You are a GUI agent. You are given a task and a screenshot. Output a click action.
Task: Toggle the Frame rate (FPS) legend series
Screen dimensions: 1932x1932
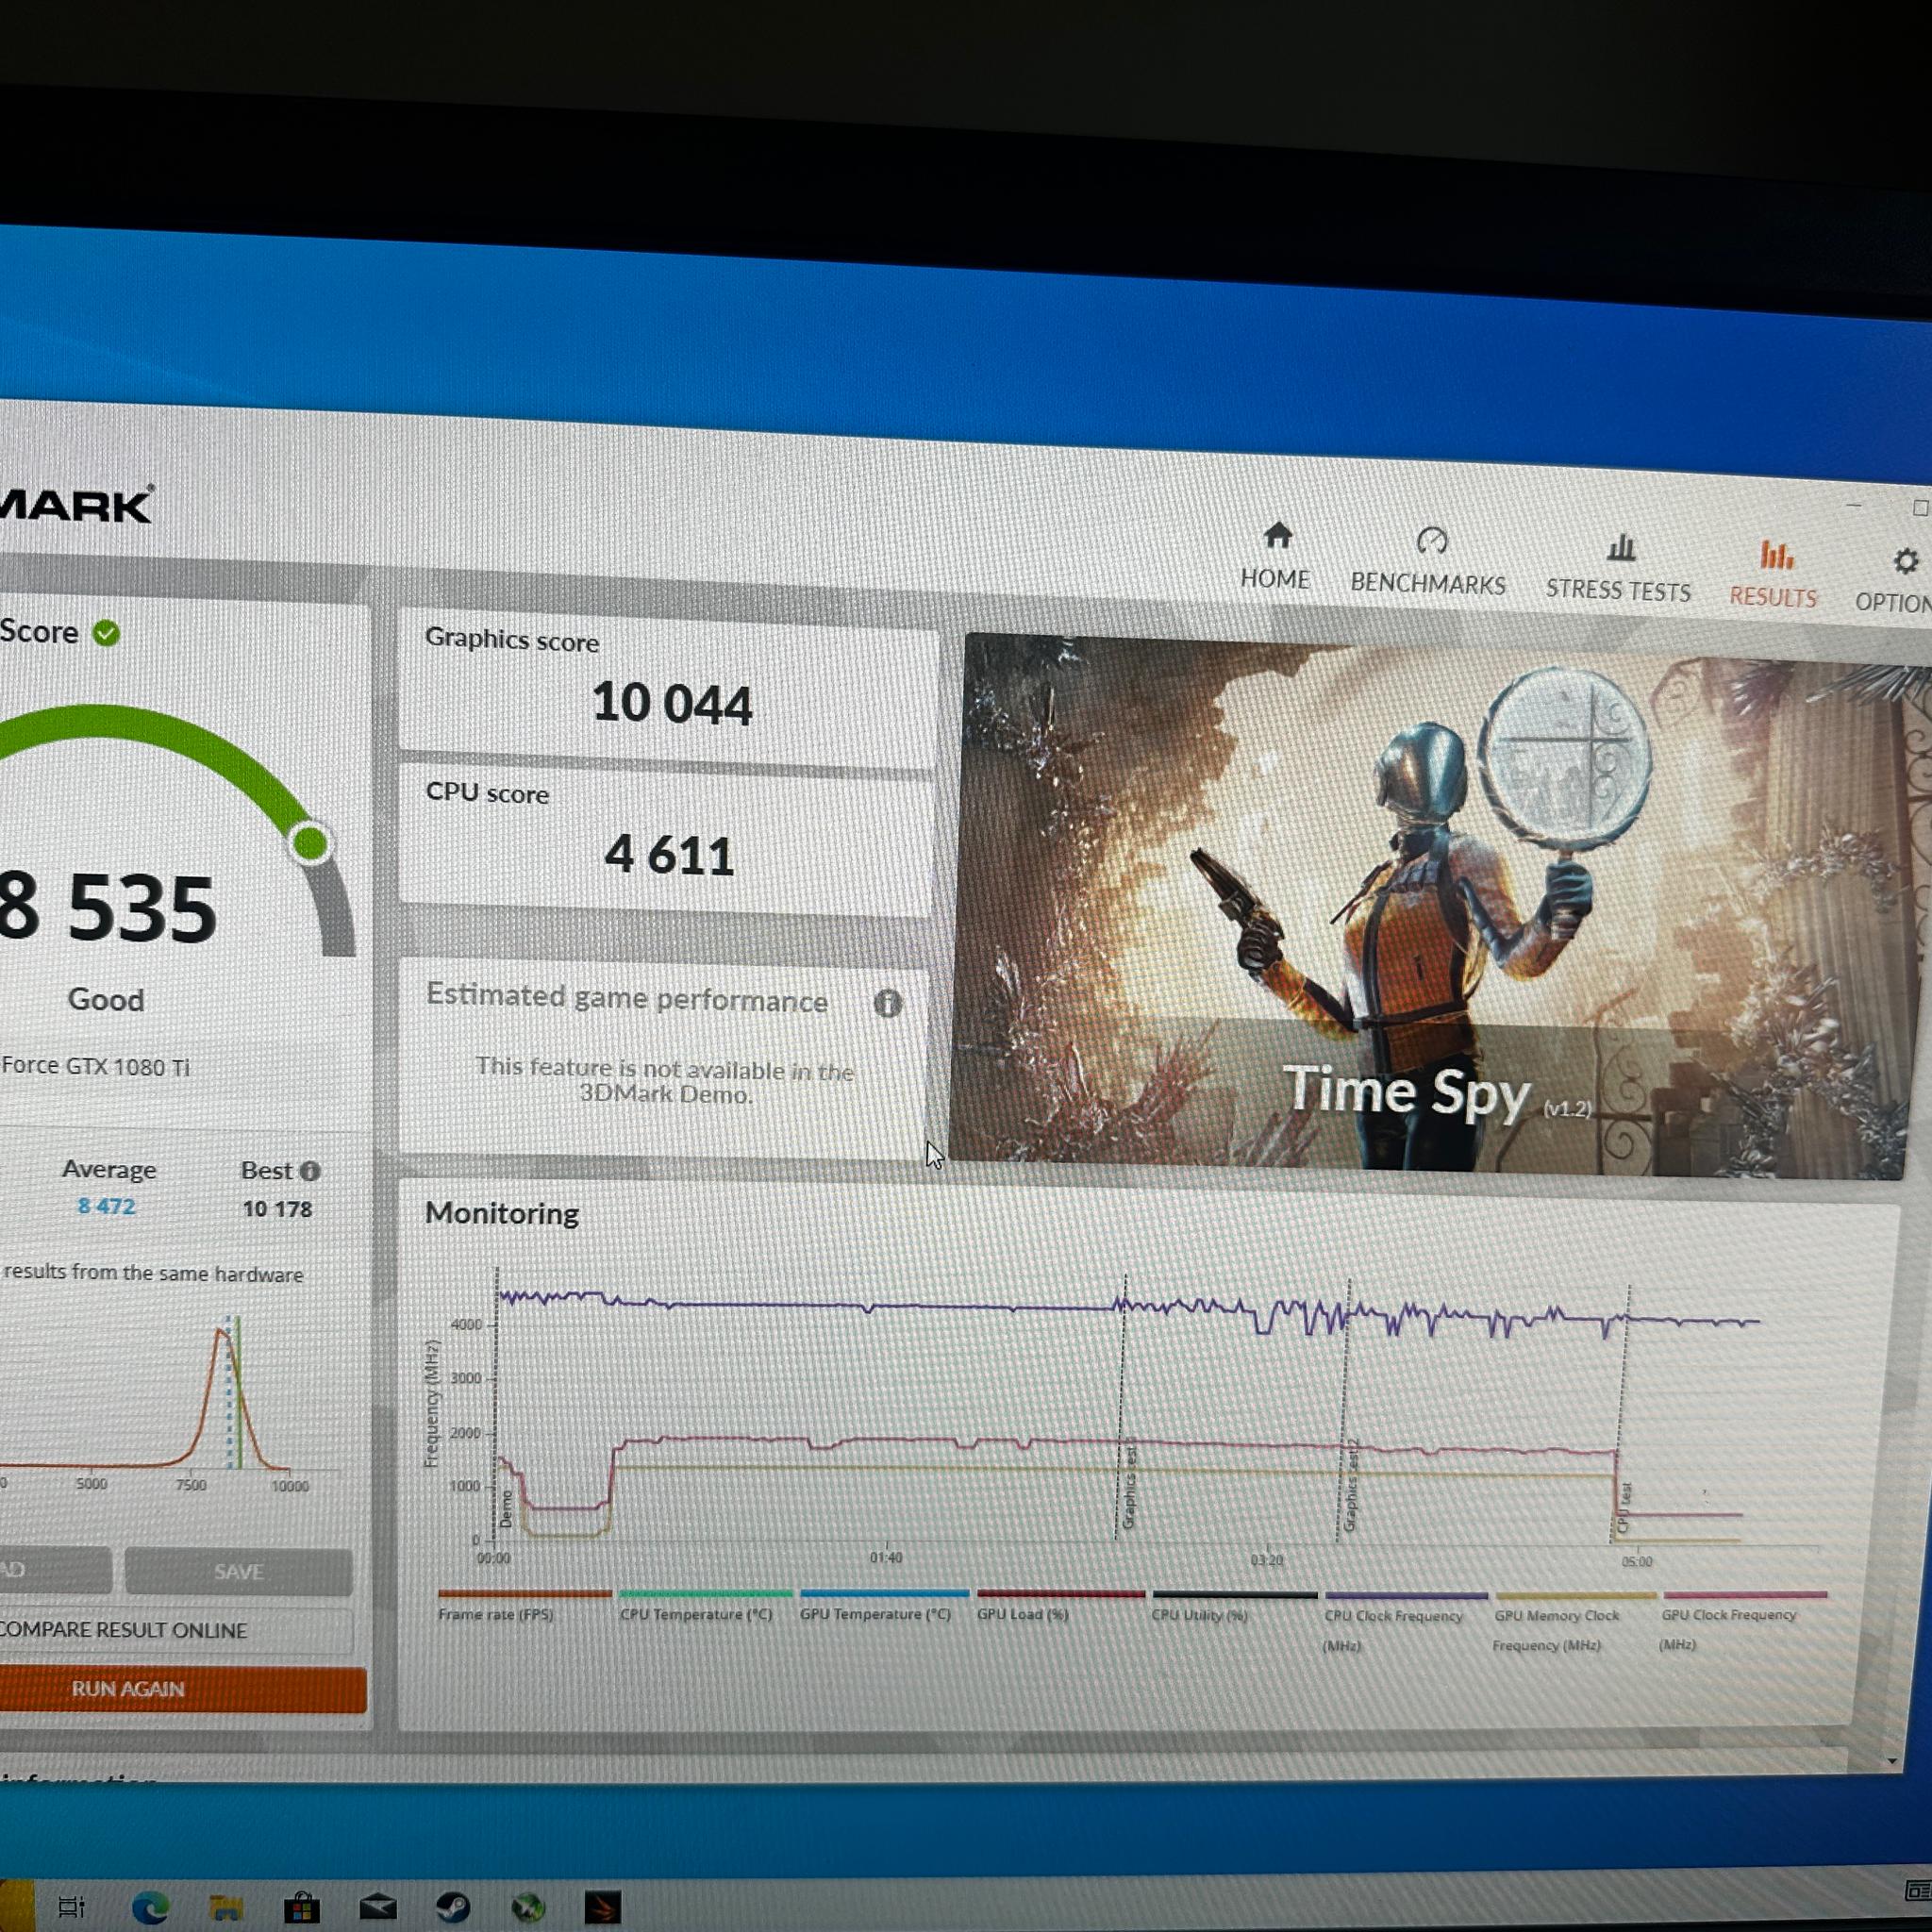[524, 1606]
